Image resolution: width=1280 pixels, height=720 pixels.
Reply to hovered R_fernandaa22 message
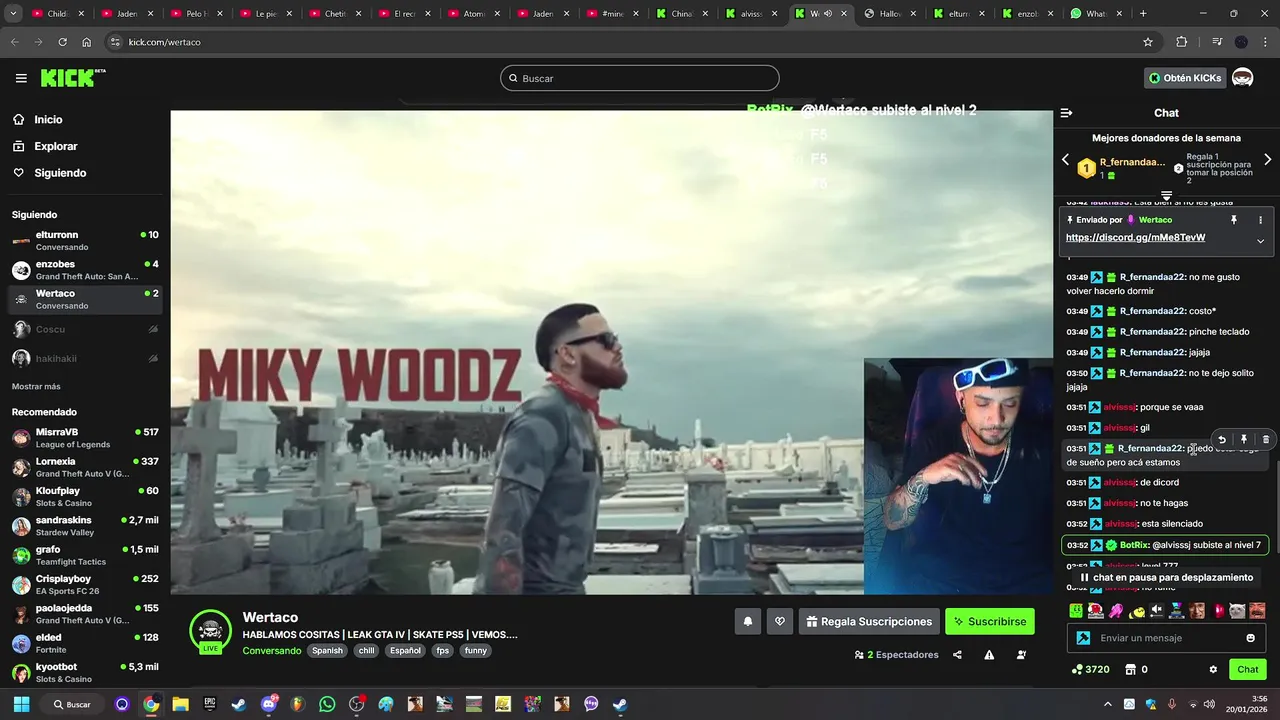tap(1221, 439)
